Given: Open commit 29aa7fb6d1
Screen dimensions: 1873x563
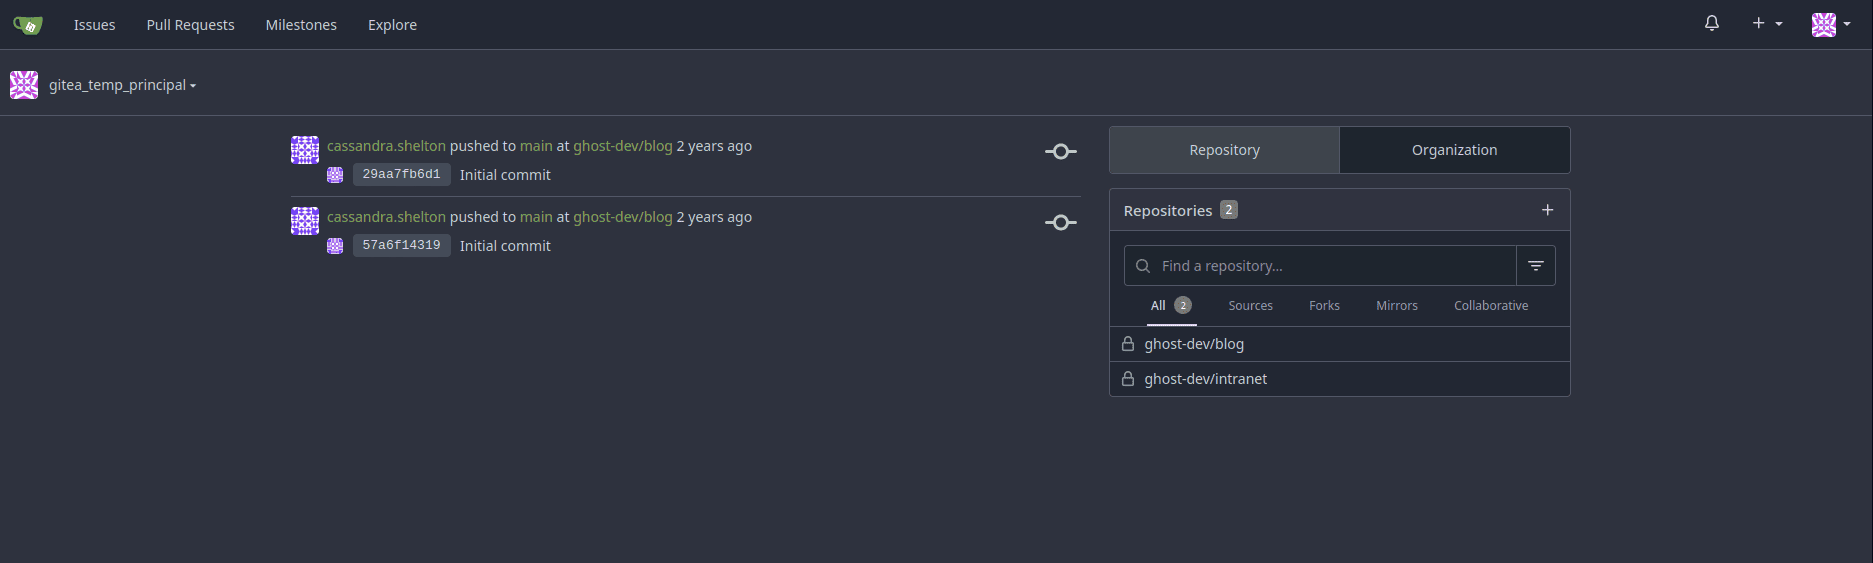Looking at the screenshot, I should (x=401, y=175).
